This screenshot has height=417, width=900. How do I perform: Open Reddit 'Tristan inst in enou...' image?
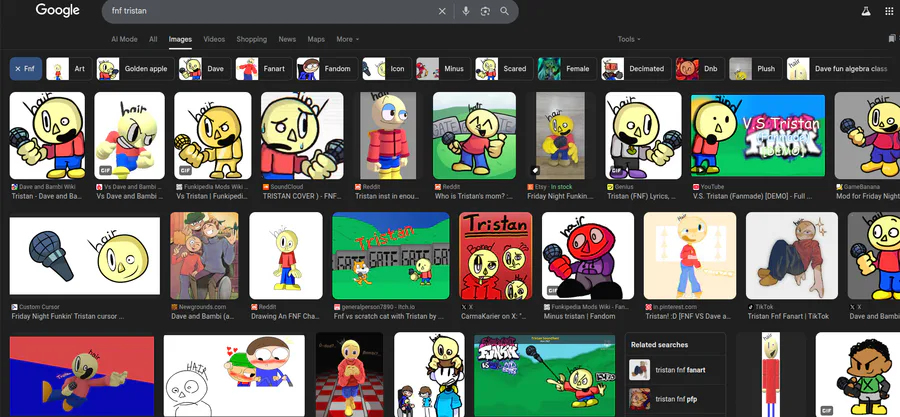point(388,135)
